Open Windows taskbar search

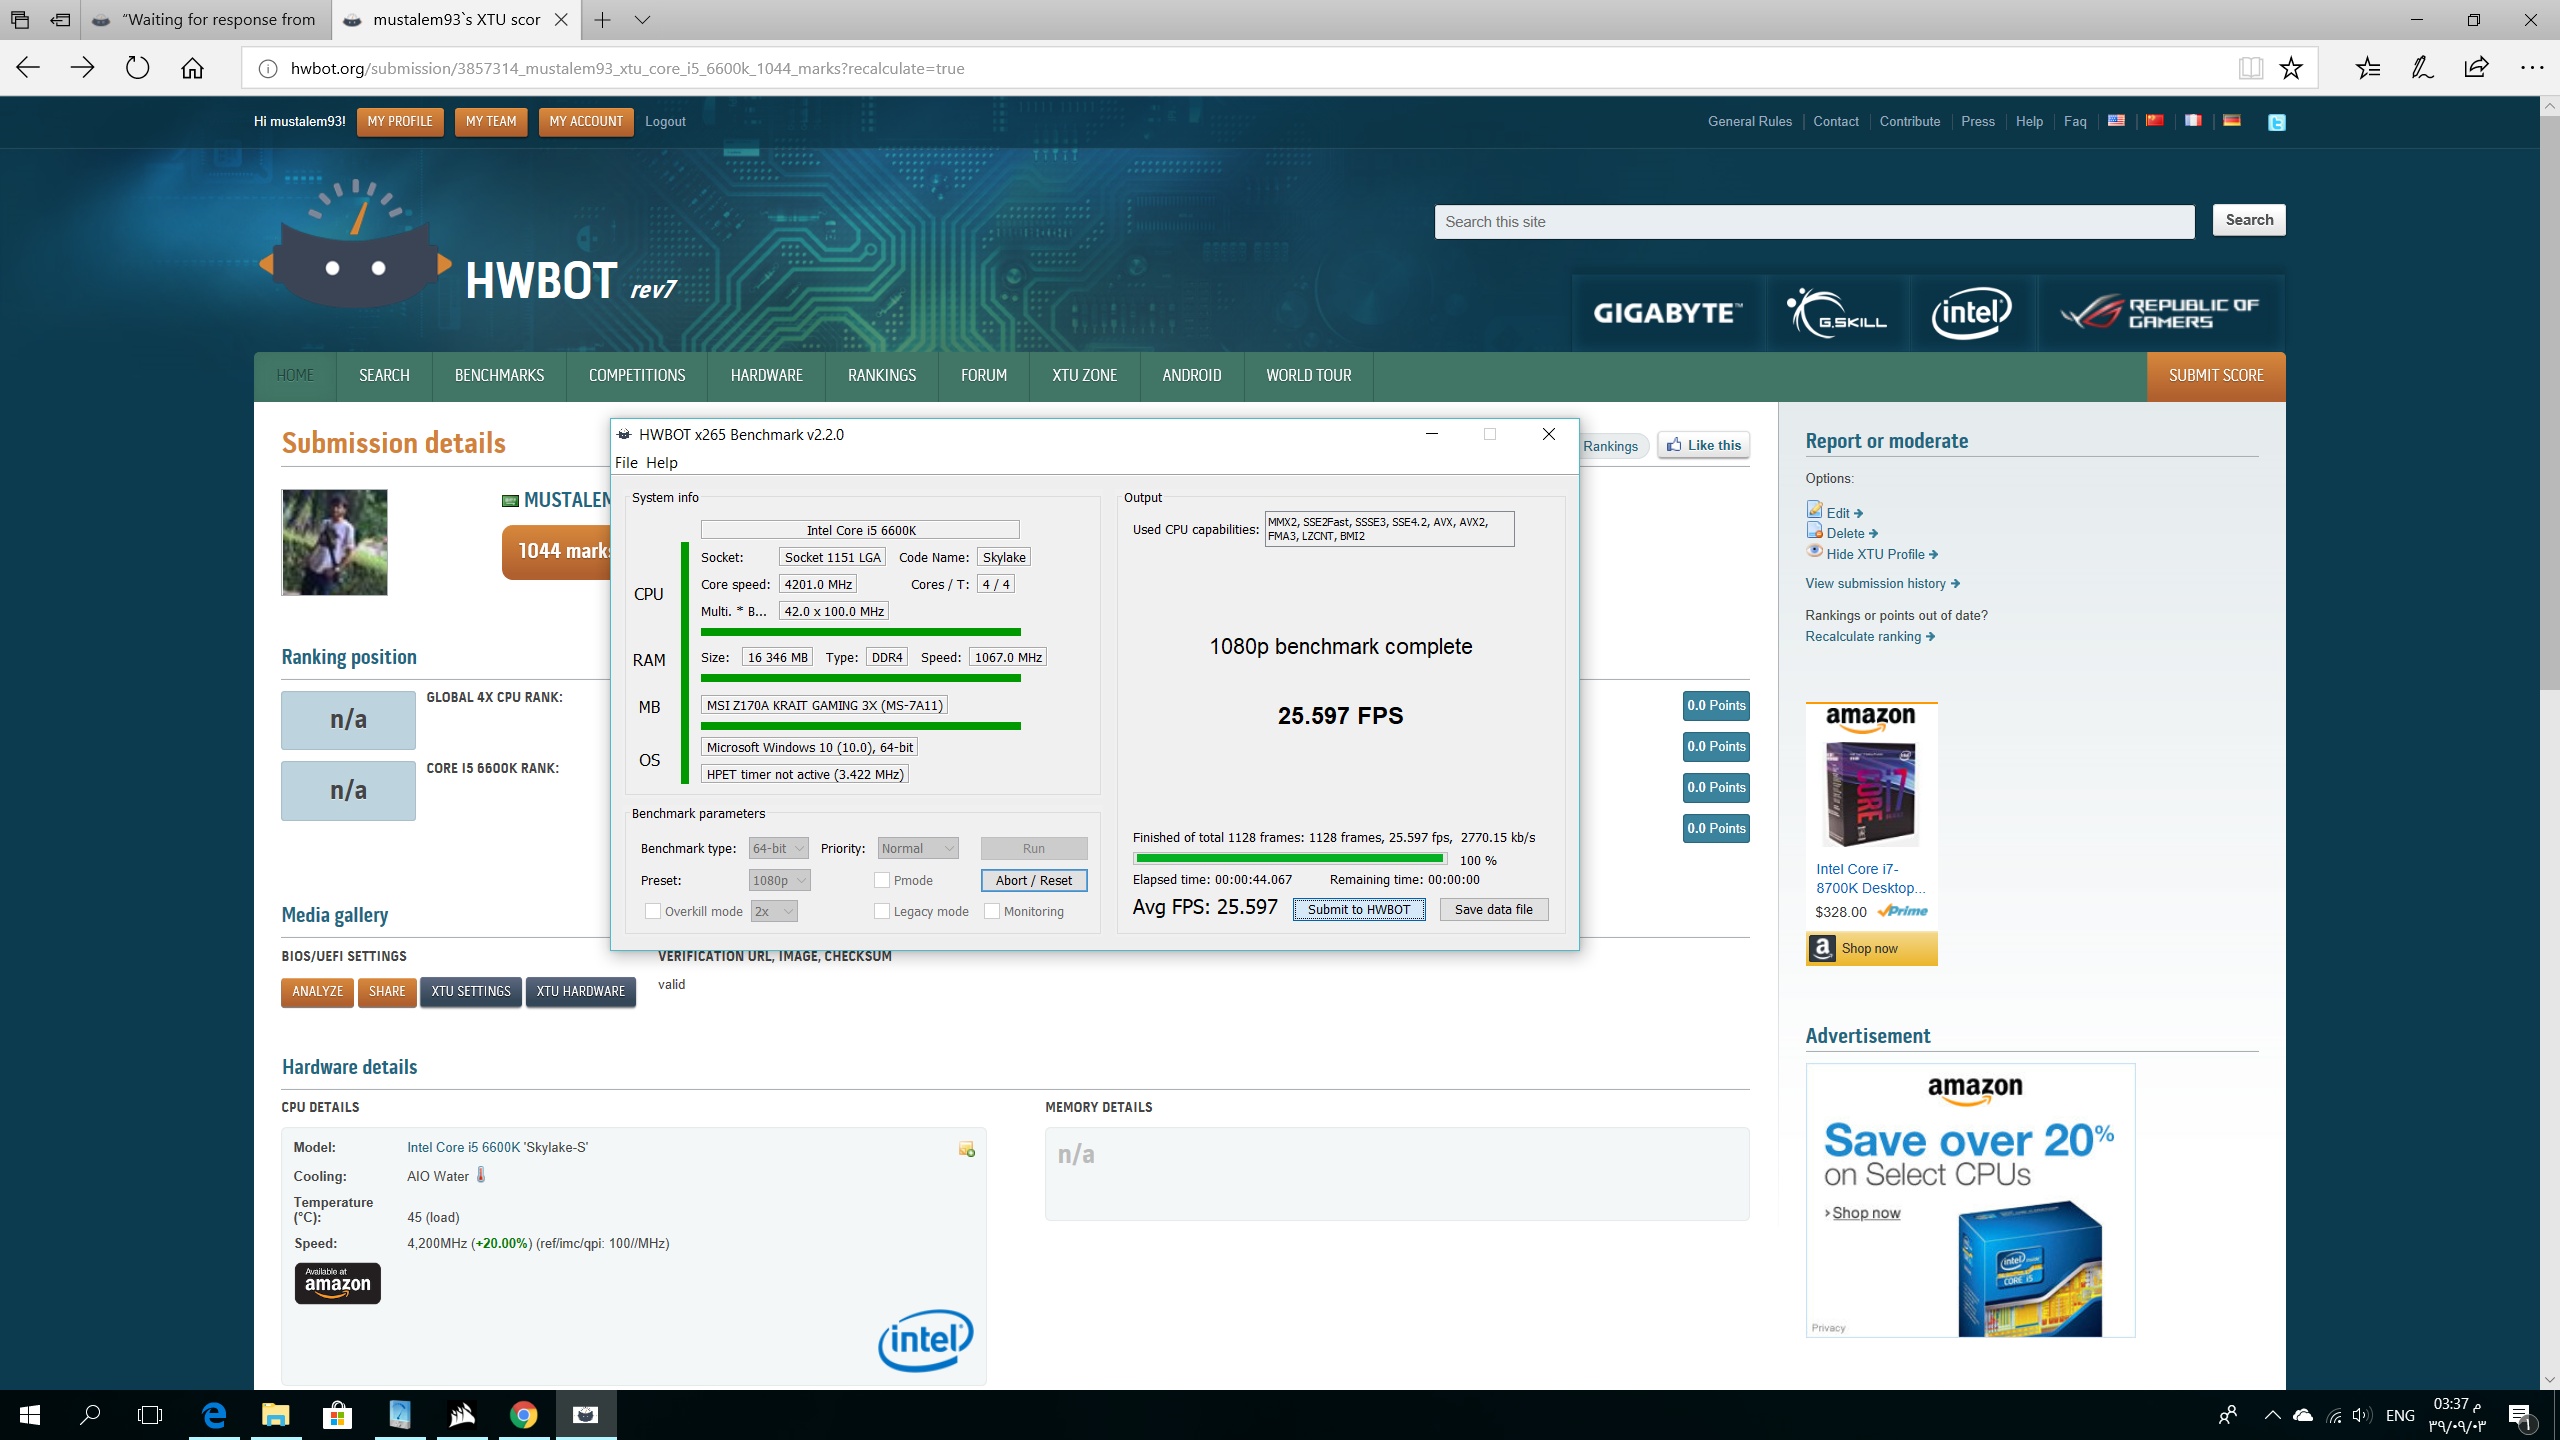coord(90,1415)
